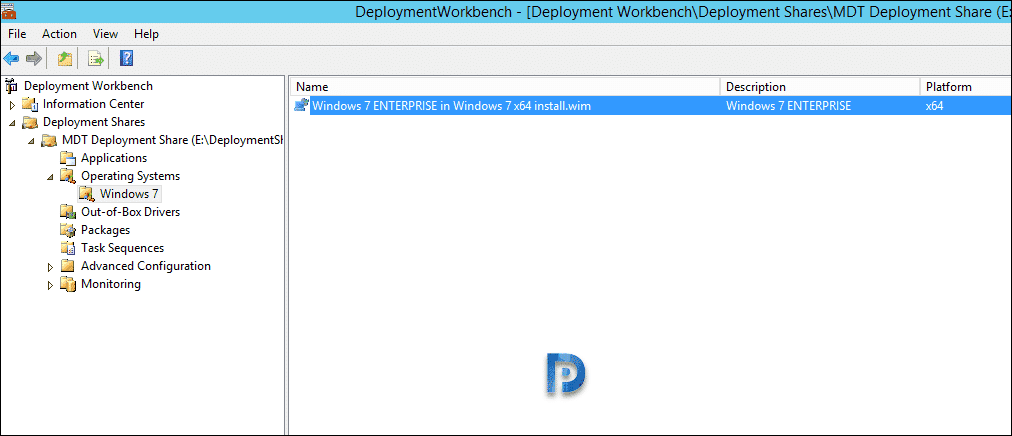Click the Advanced Configuration folder icon

point(68,266)
